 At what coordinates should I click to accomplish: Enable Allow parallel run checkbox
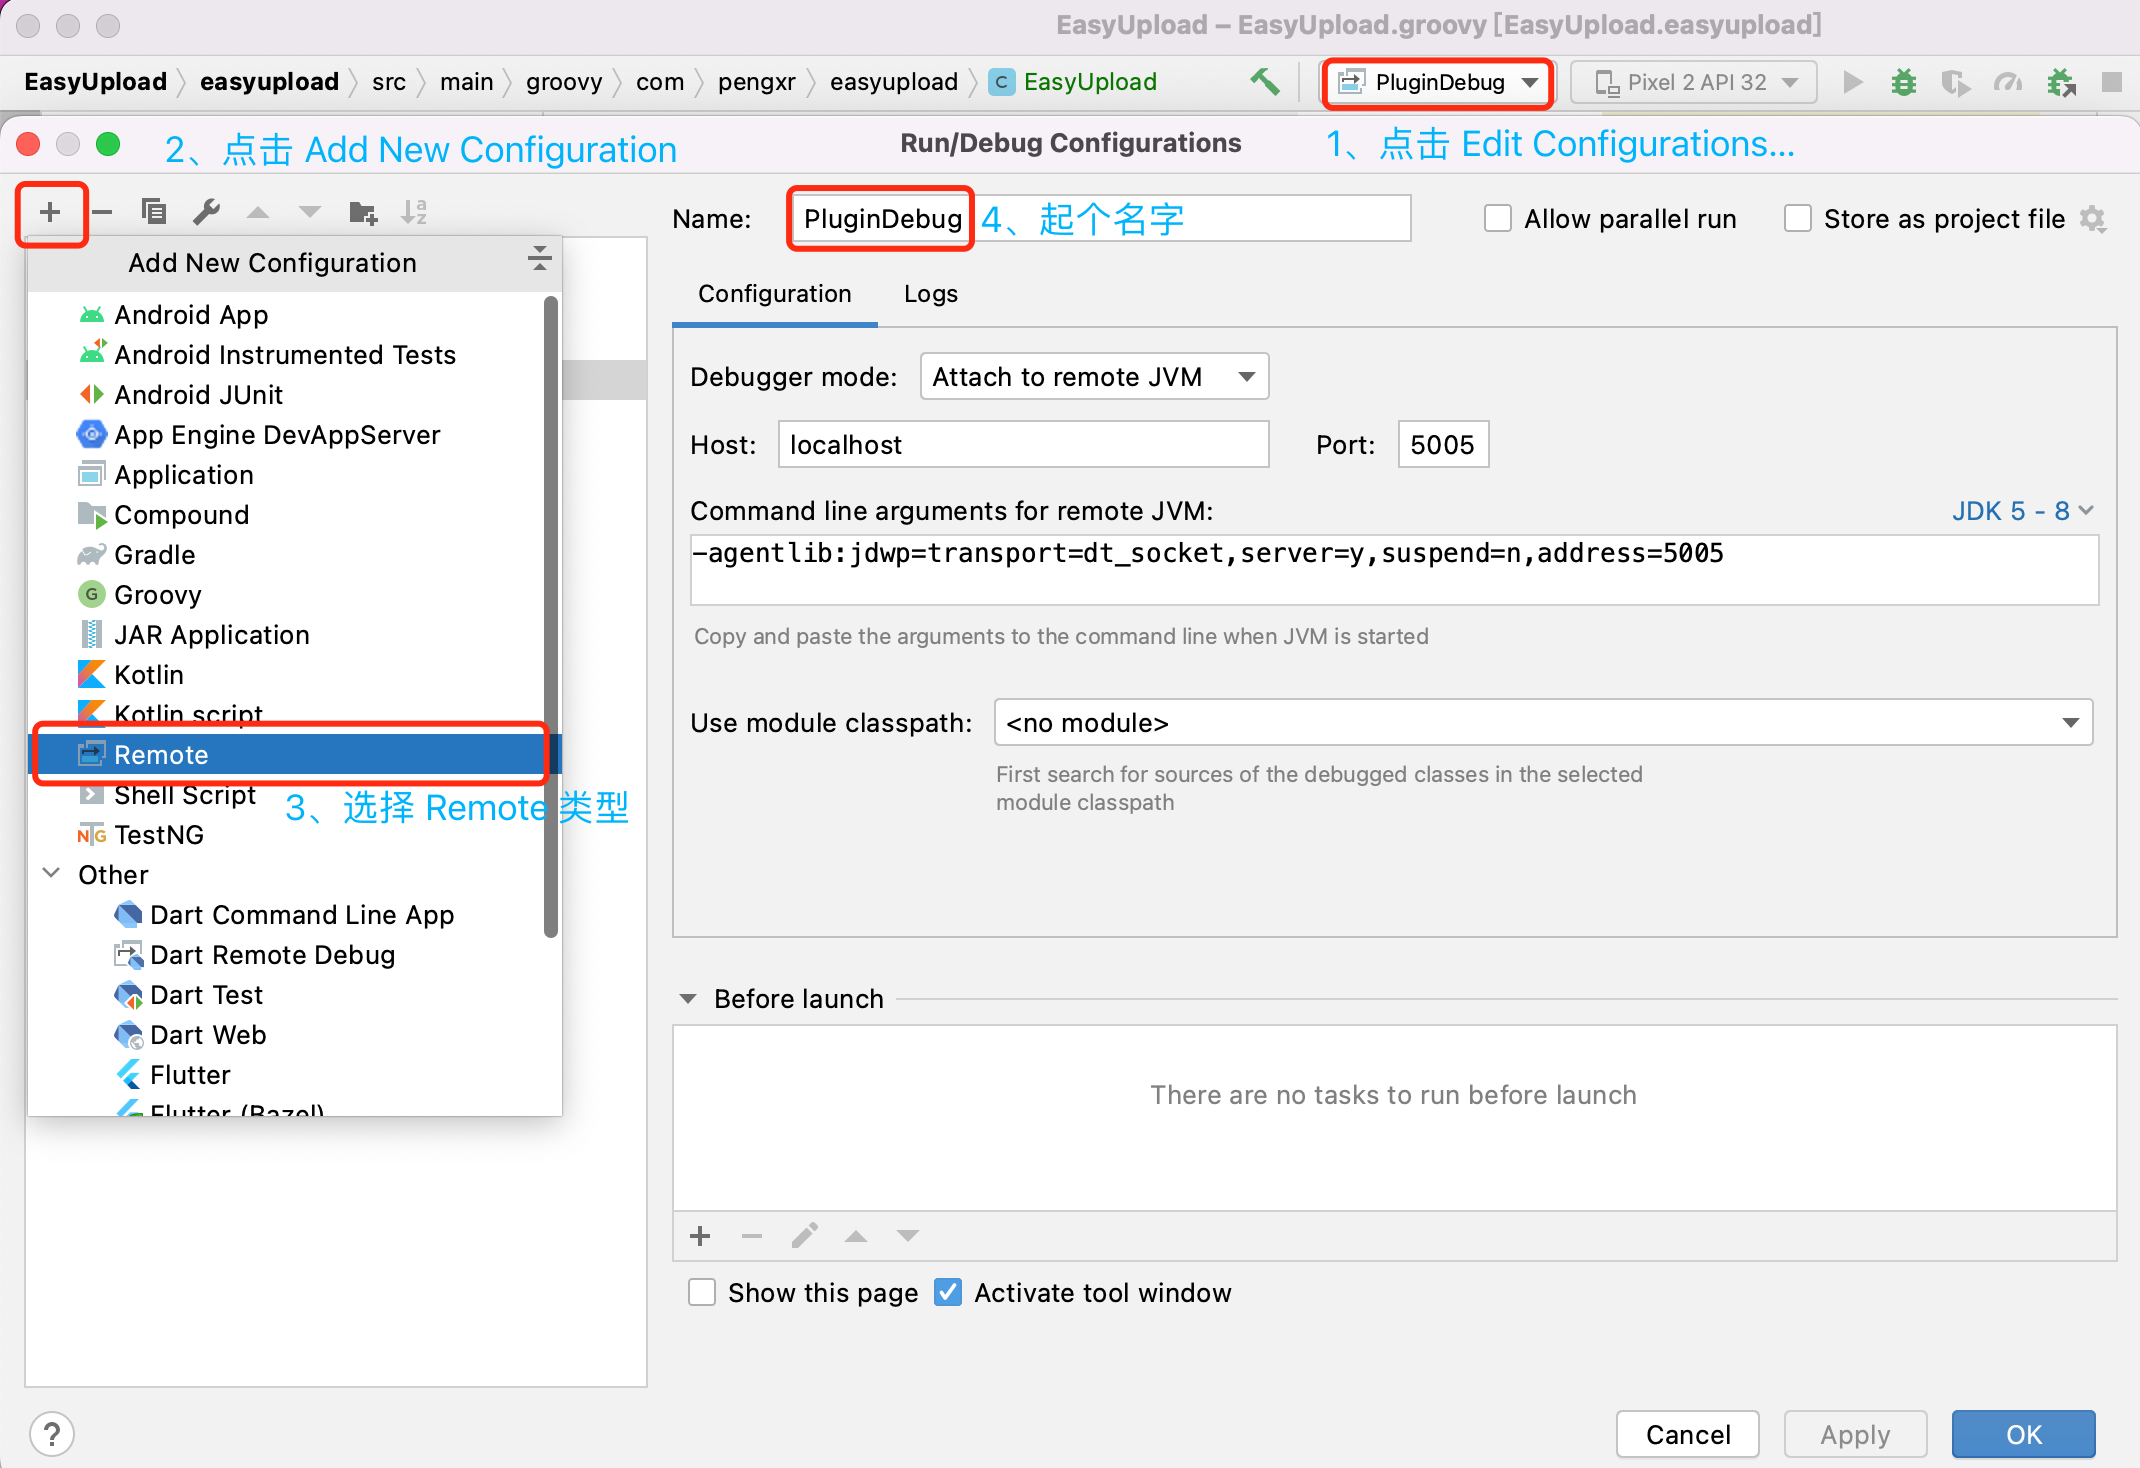tap(1497, 219)
